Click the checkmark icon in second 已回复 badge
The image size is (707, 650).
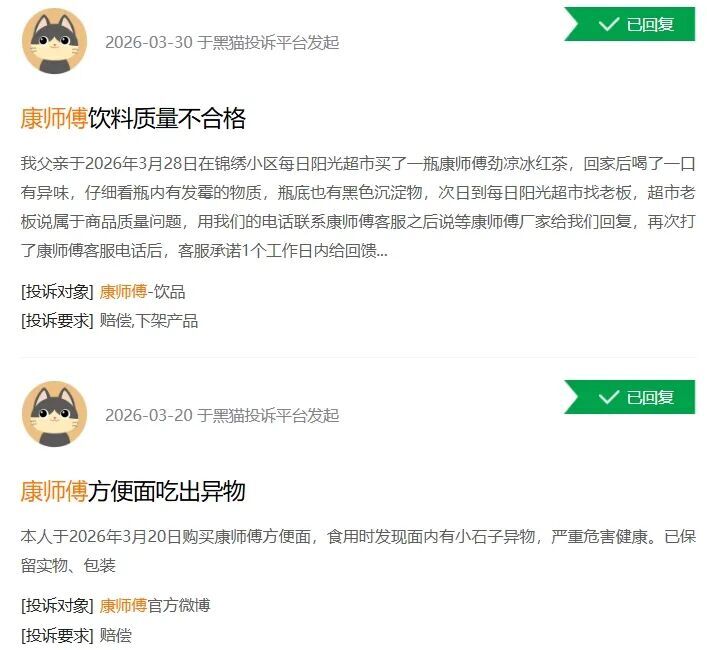609,397
